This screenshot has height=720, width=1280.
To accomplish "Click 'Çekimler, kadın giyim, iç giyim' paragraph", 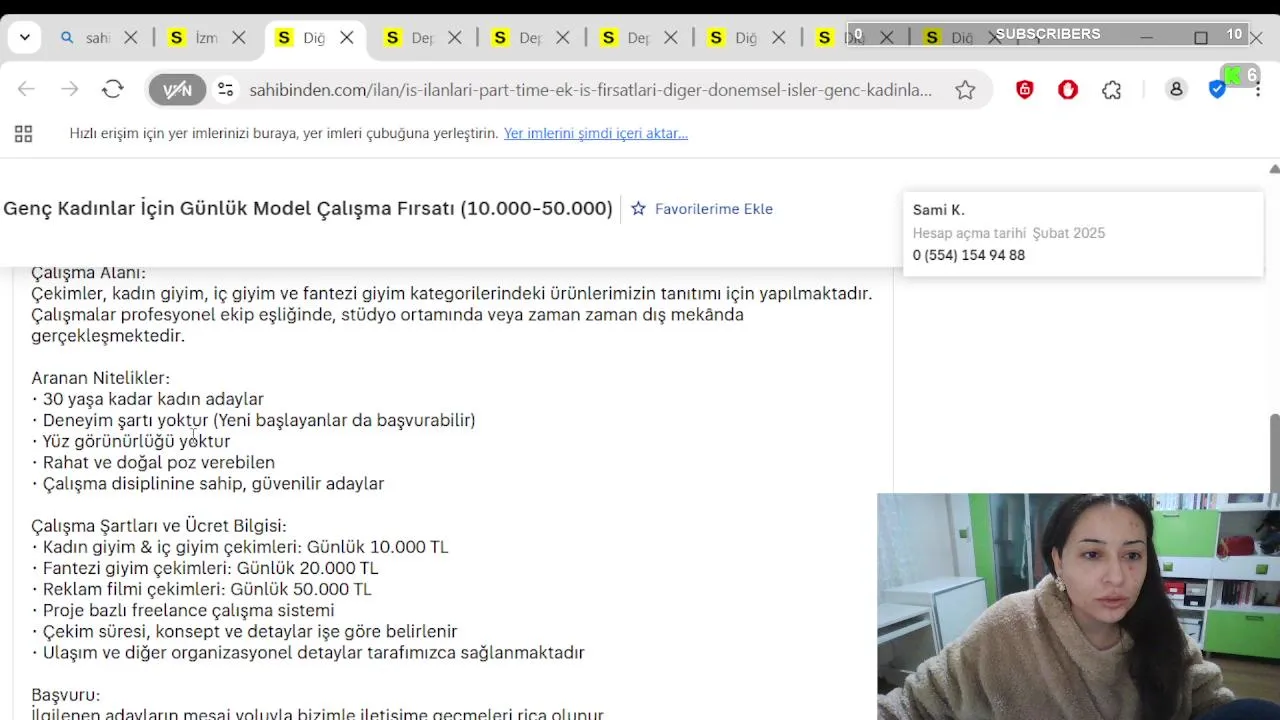I will (x=452, y=294).
